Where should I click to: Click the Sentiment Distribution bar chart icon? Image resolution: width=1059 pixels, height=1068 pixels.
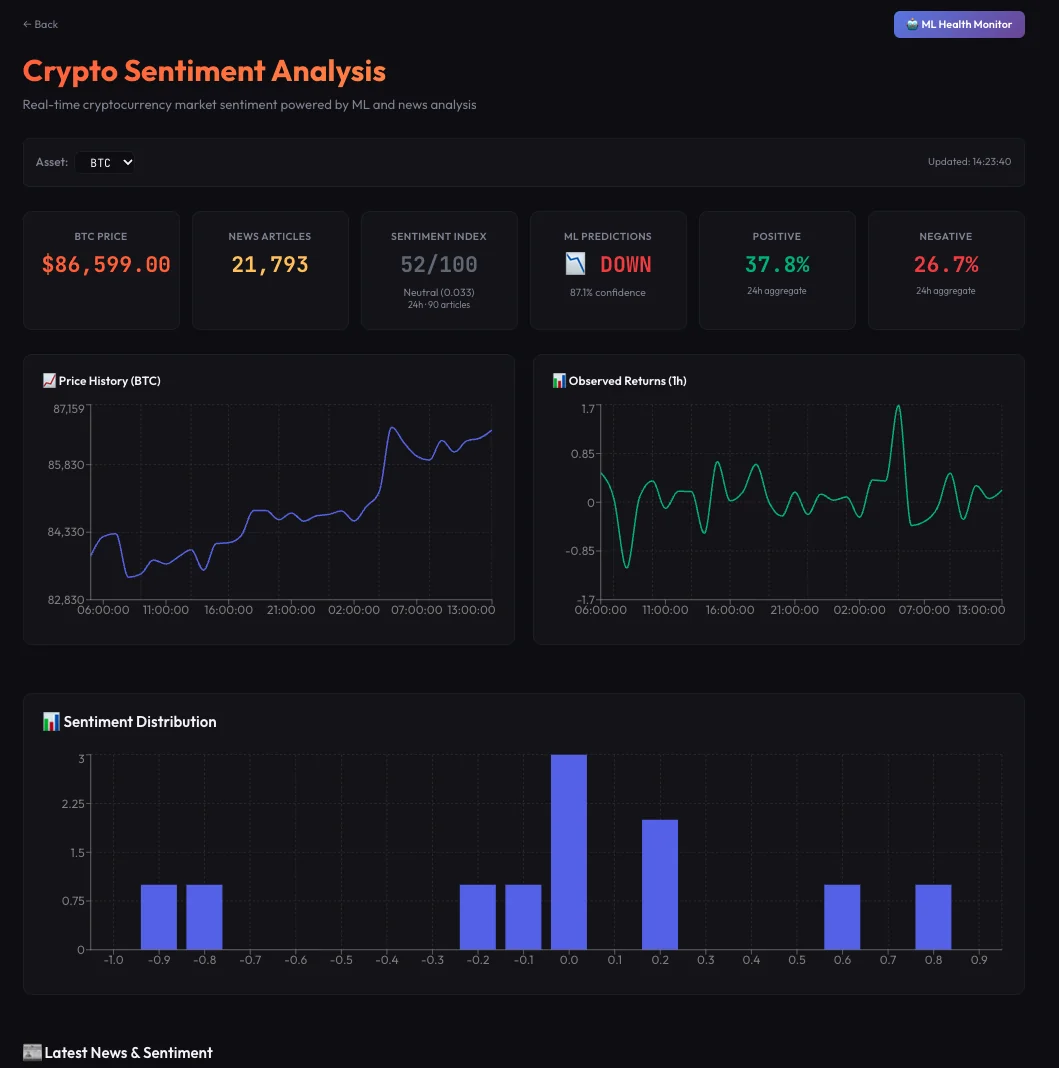[51, 722]
